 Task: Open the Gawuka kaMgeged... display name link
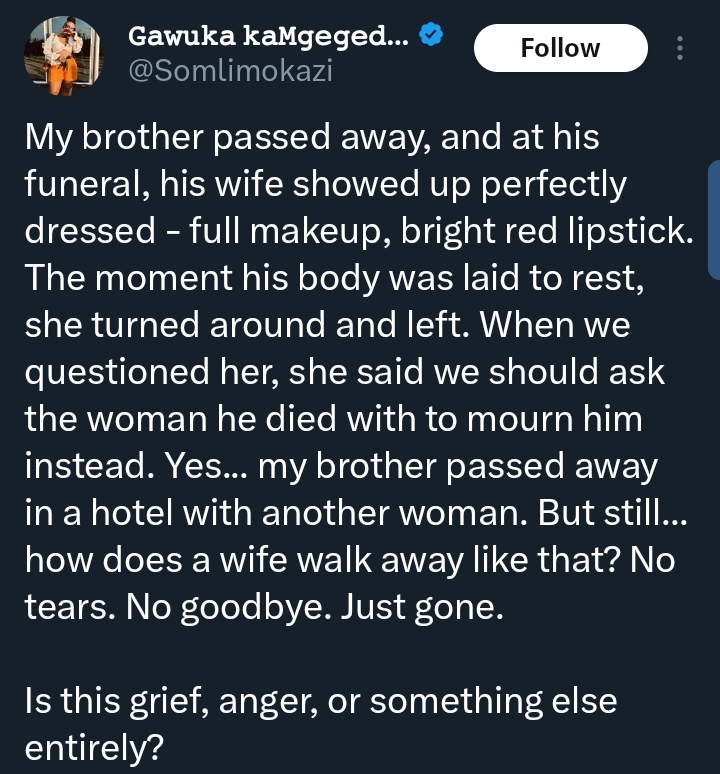270,36
